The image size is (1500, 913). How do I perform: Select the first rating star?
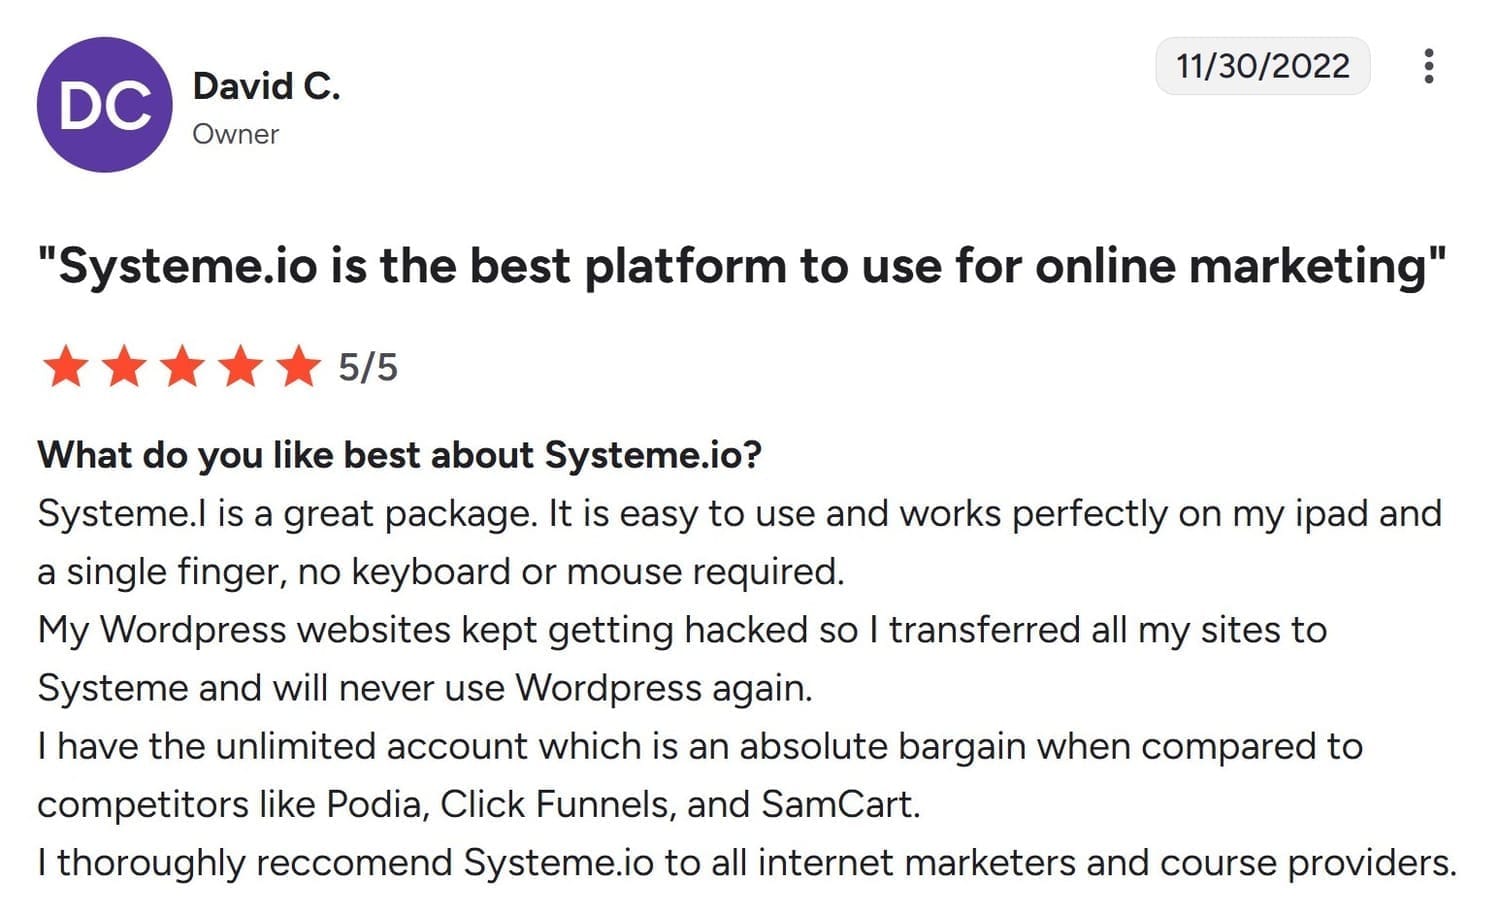coord(66,367)
